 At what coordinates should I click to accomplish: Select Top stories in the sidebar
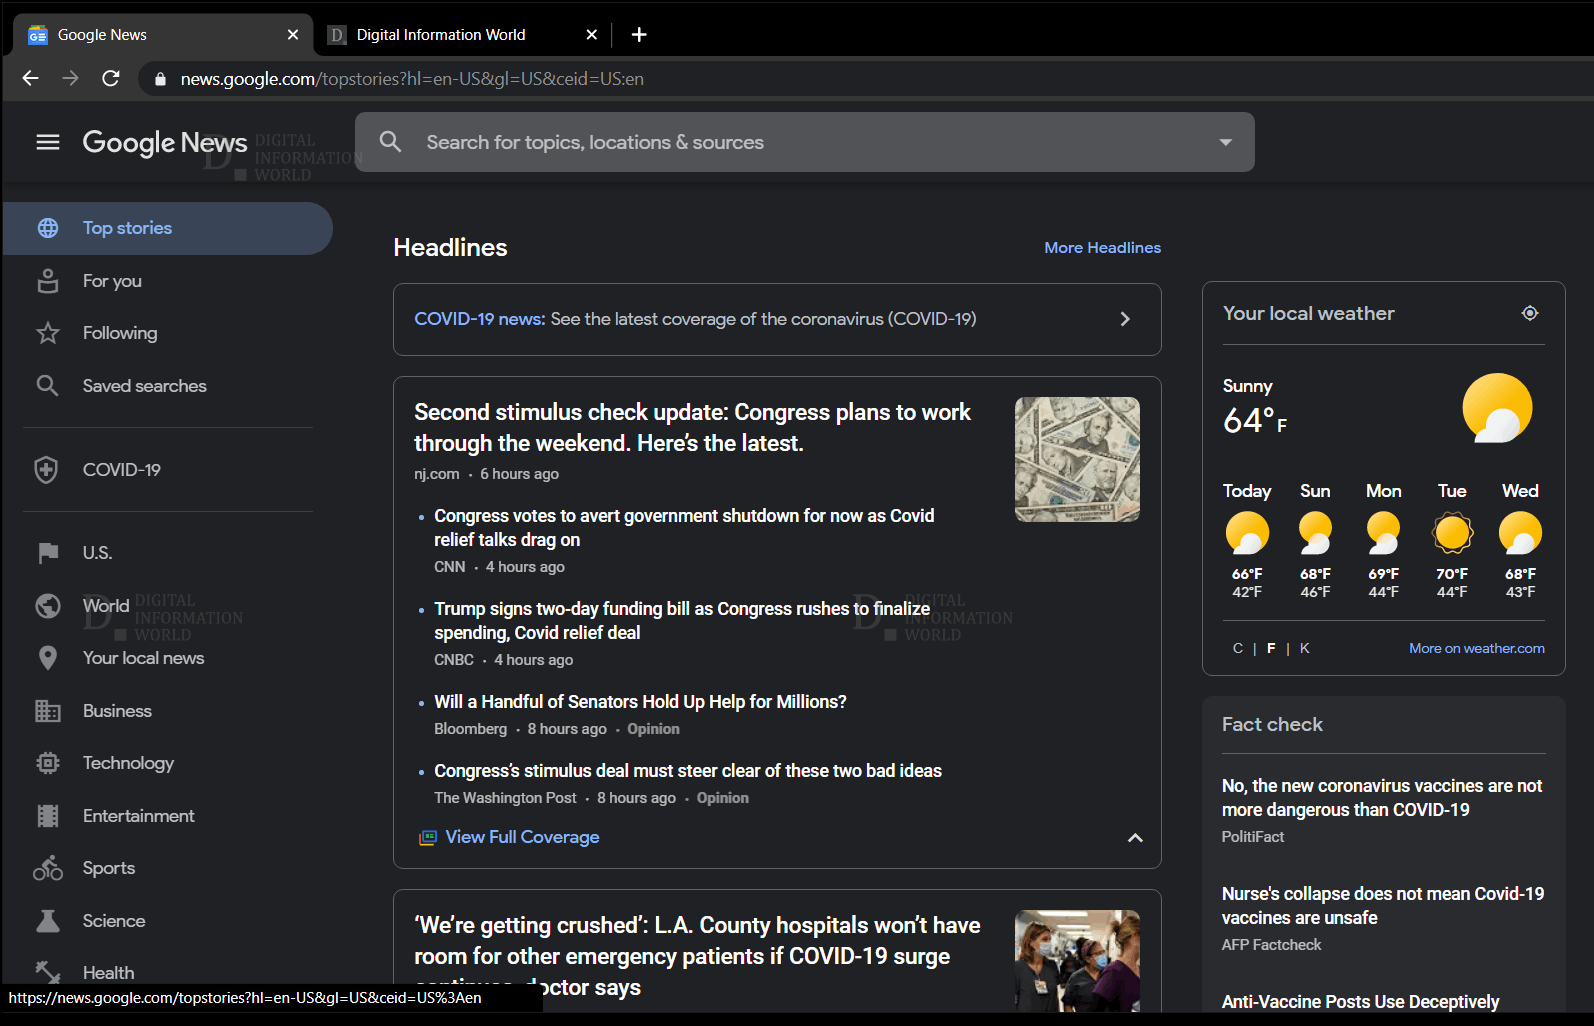point(167,228)
